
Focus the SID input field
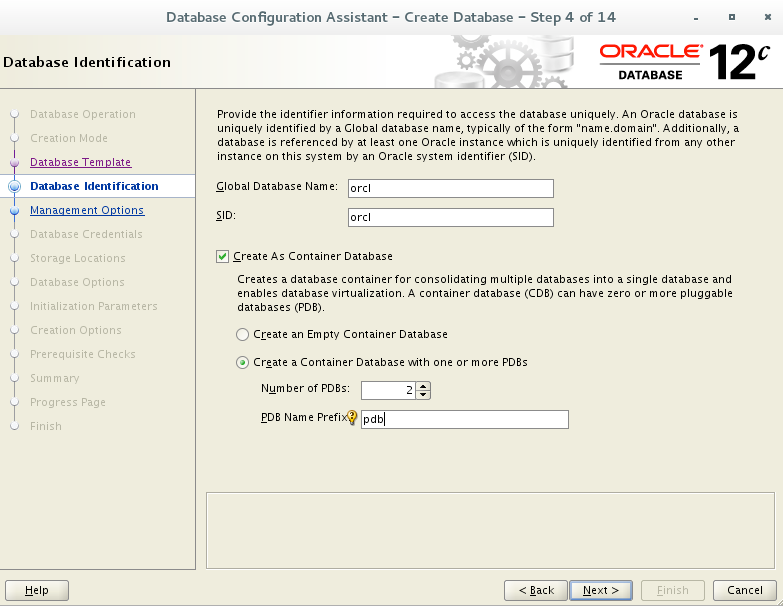point(450,217)
